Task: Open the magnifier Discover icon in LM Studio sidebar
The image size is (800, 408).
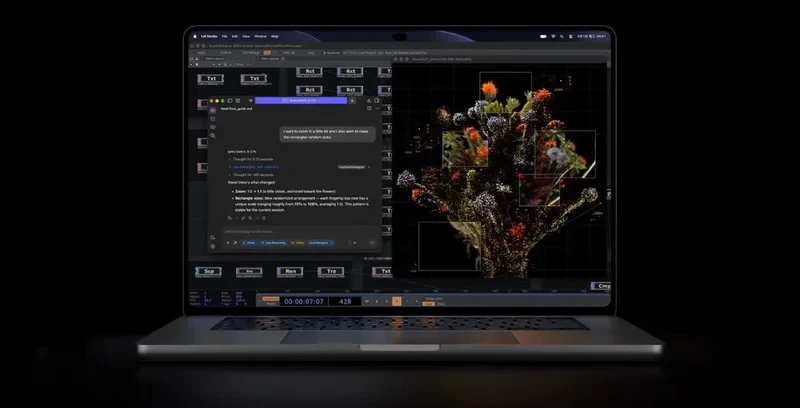Action: click(x=213, y=136)
